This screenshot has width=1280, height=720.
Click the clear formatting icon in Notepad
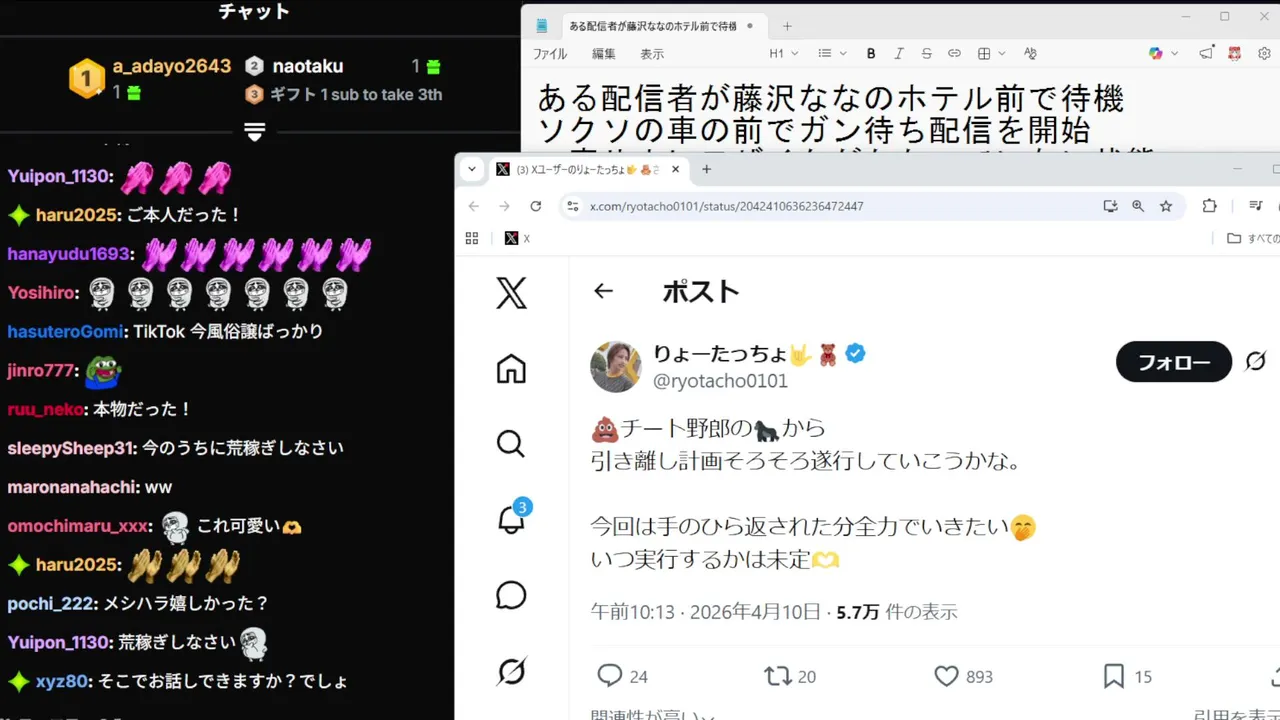[1031, 53]
